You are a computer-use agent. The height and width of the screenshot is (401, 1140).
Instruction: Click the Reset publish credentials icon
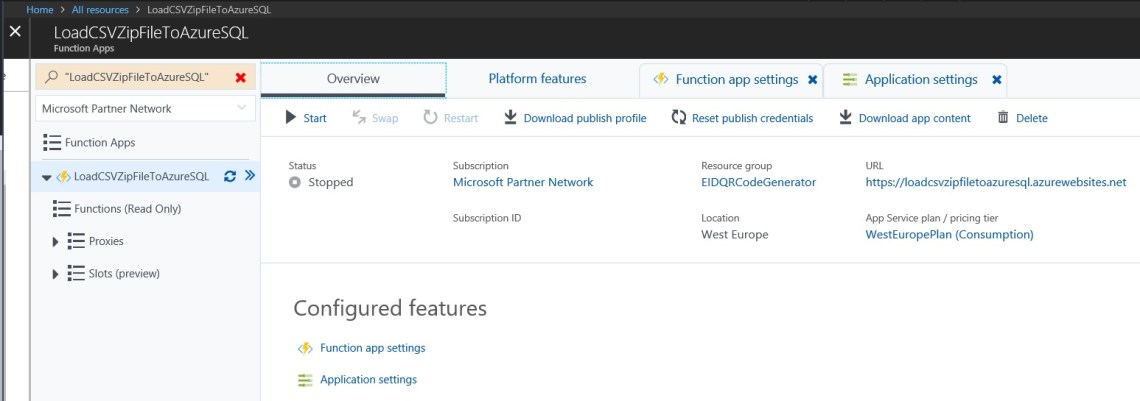click(x=679, y=118)
